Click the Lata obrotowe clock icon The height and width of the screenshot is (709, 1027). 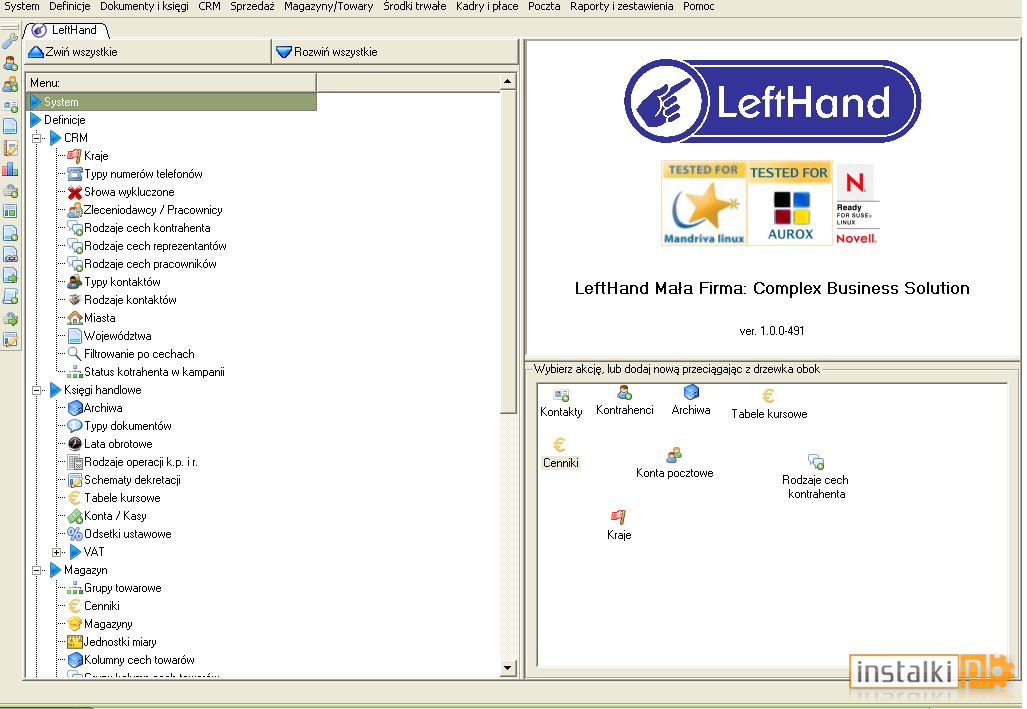(75, 444)
